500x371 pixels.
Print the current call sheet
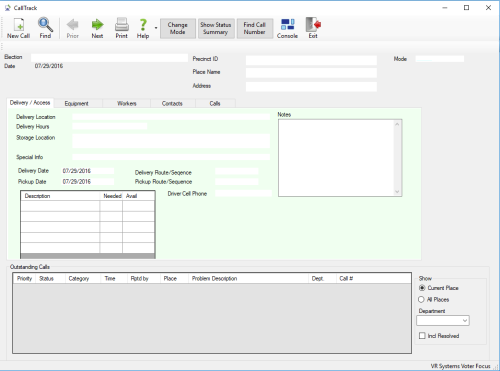pos(122,28)
